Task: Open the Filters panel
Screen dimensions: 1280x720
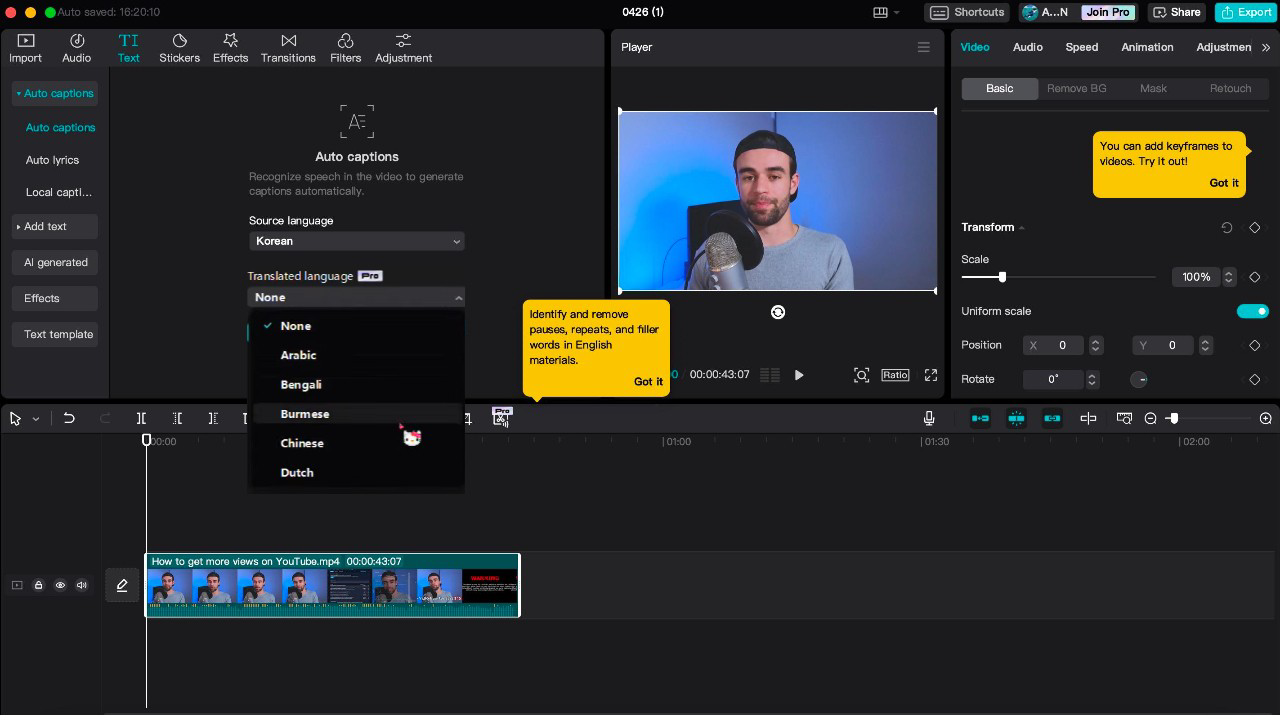Action: [x=345, y=45]
